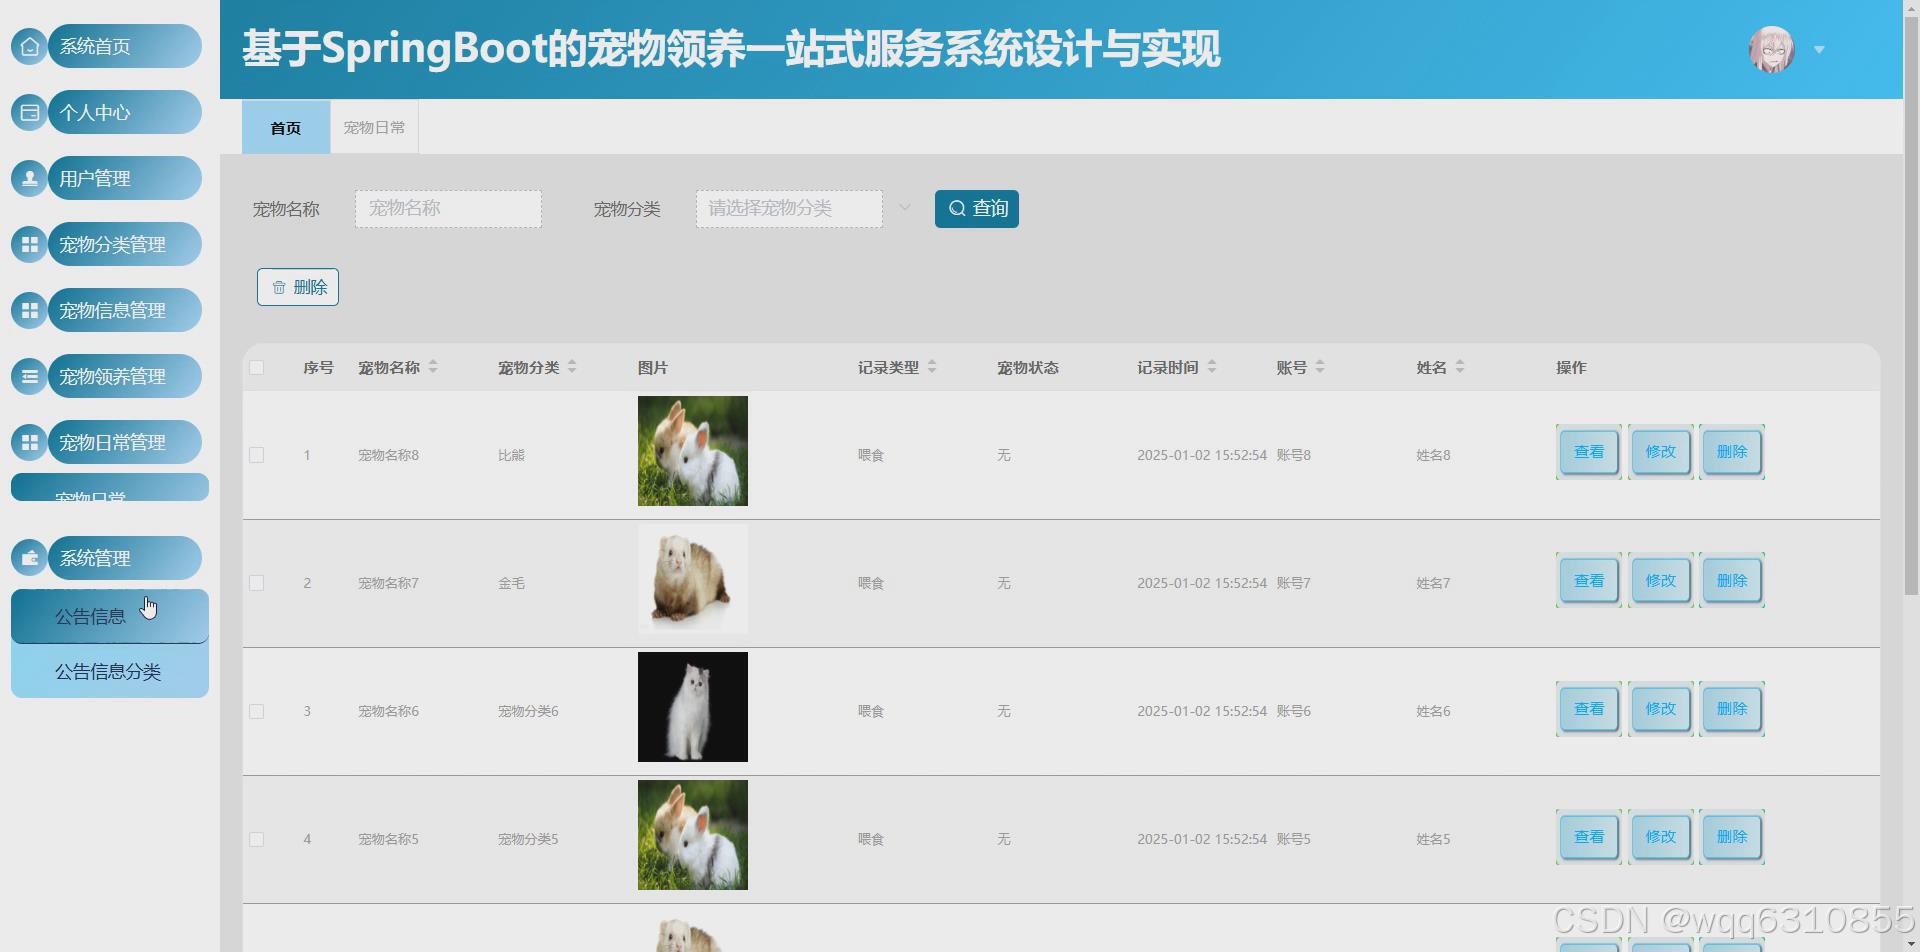Open the 请选择宠物分类 dropdown
The image size is (1920, 952).
pos(789,208)
